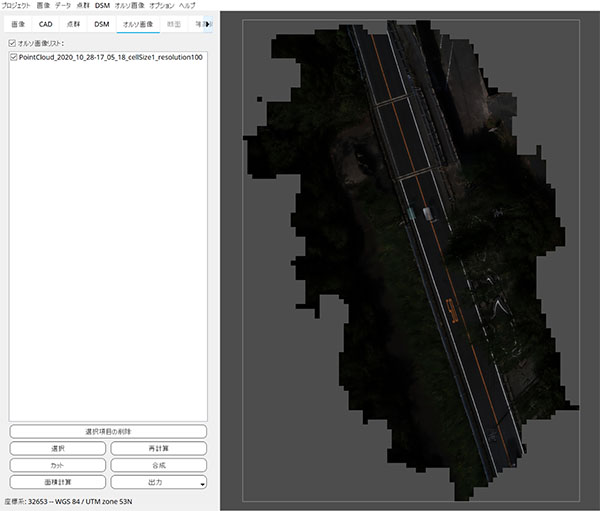
Task: Open the プロジェクト menu
Action: tap(15, 5)
